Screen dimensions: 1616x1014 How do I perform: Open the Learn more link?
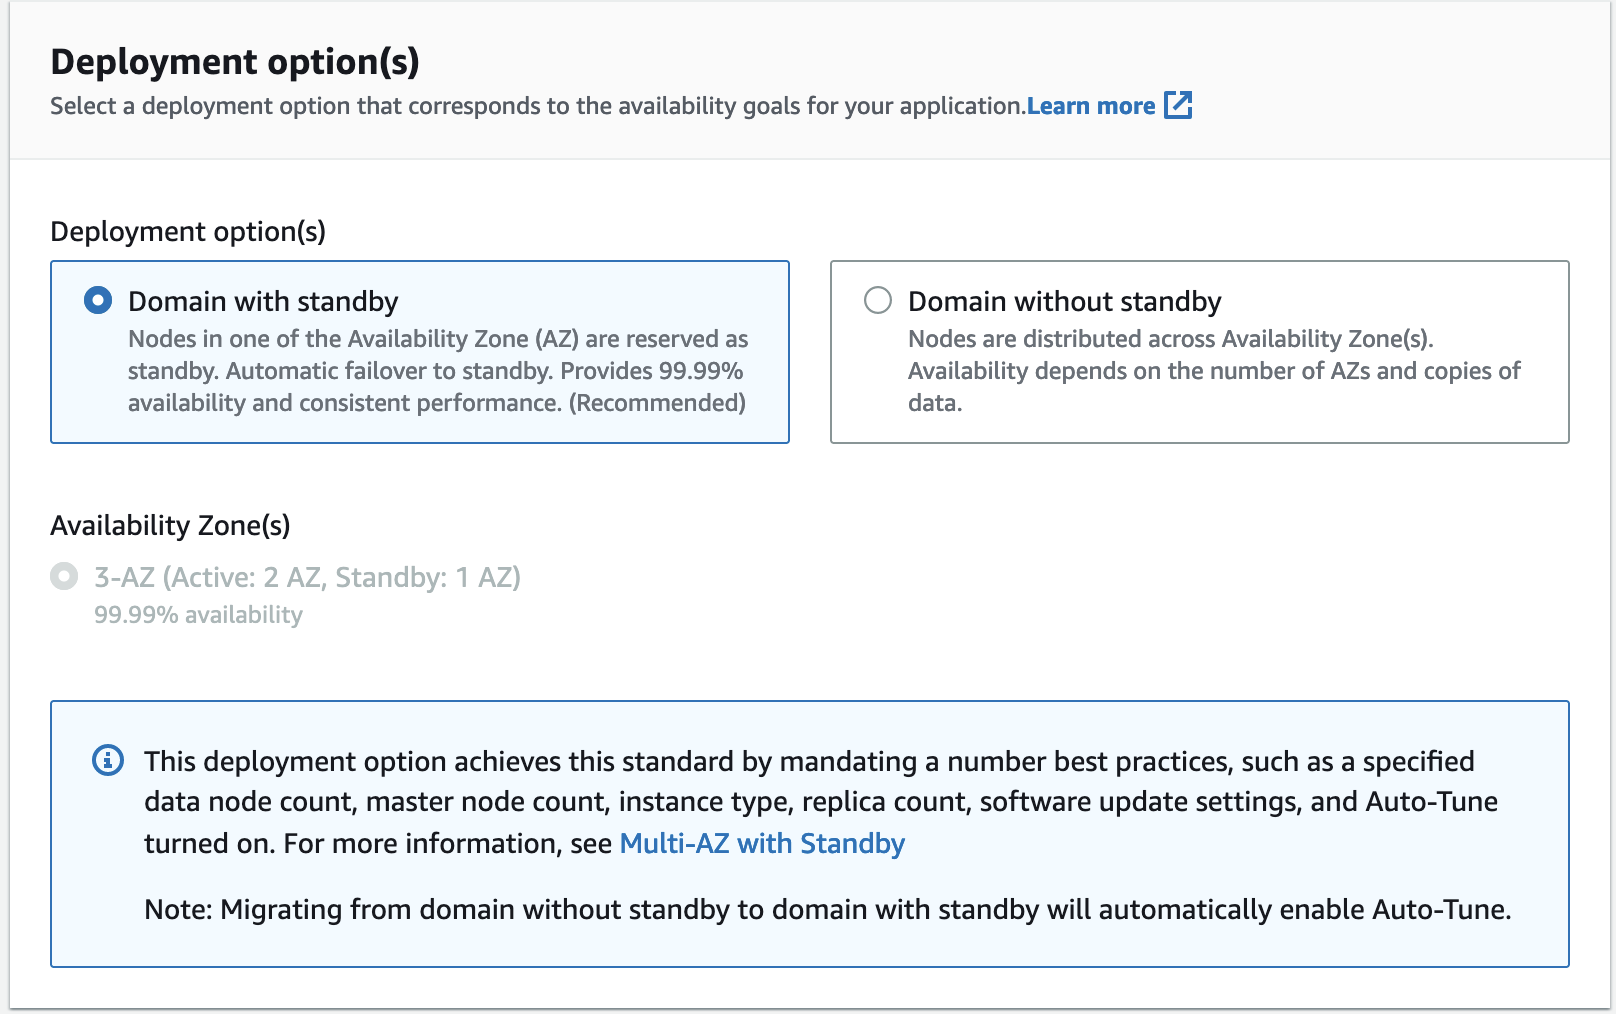point(1090,106)
